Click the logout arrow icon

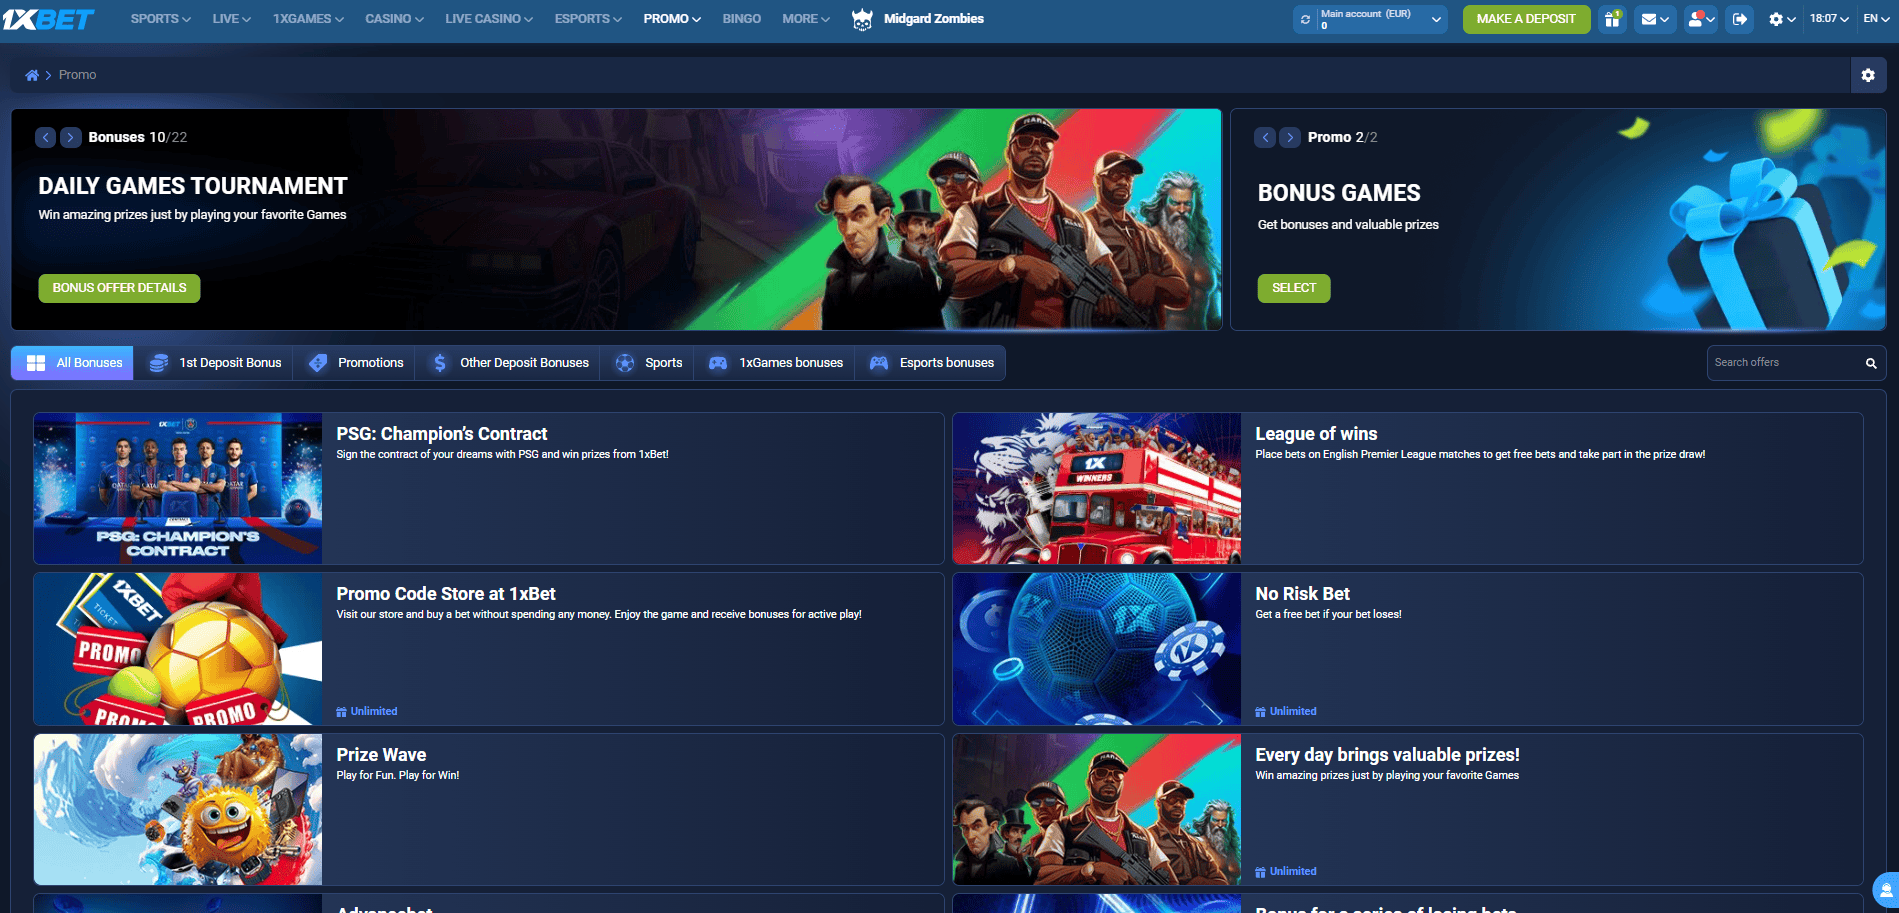tap(1739, 19)
